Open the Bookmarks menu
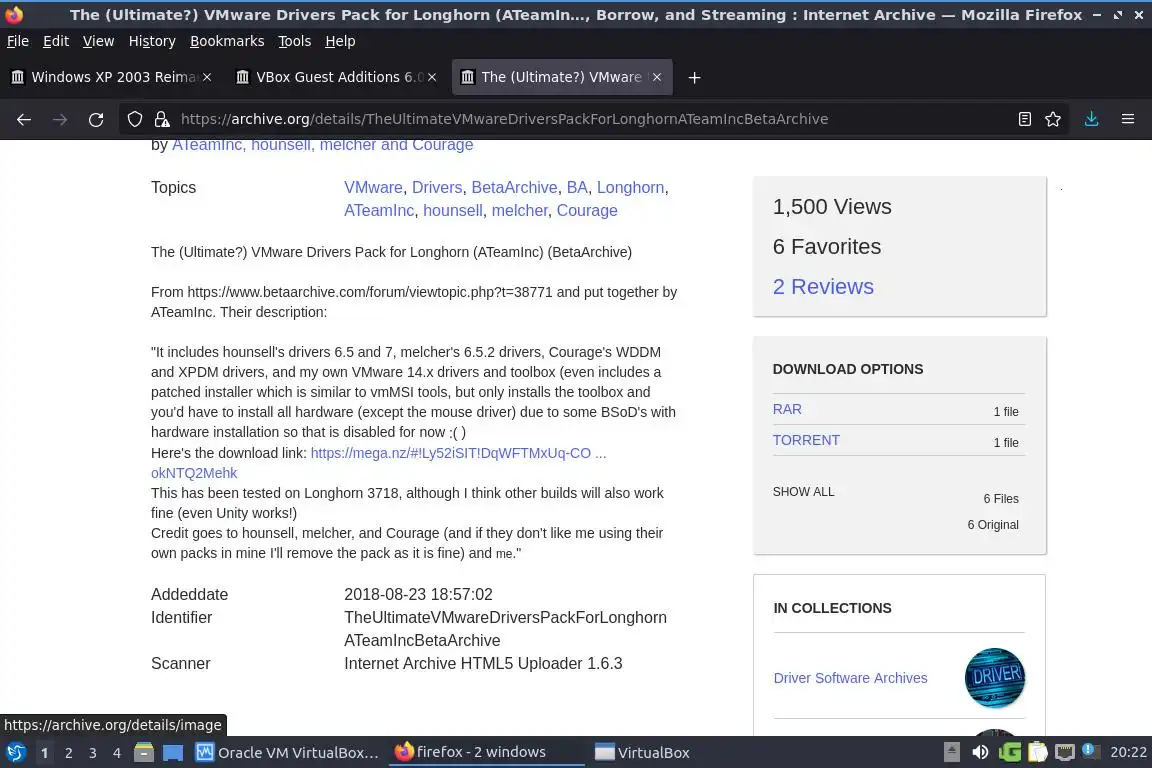Image resolution: width=1152 pixels, height=768 pixels. click(x=227, y=41)
